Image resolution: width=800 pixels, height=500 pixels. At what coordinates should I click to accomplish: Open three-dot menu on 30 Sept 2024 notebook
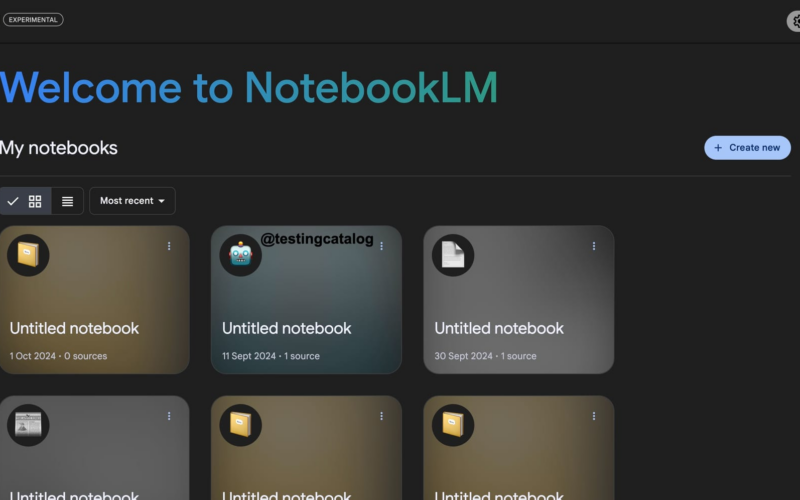point(594,246)
